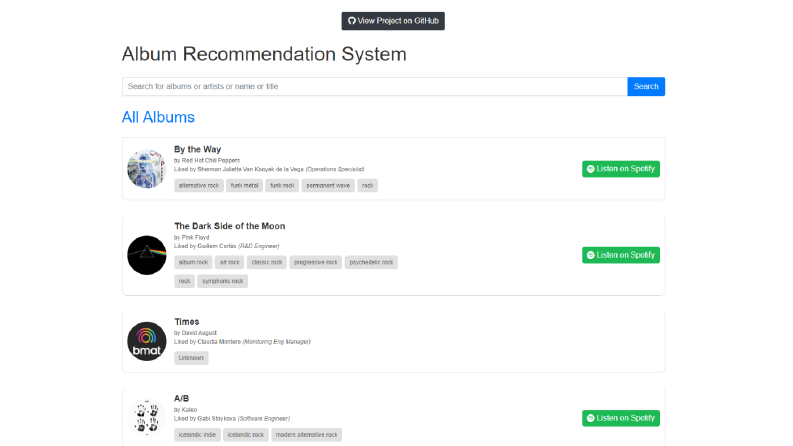Select The Dark Side of the Moon title
The height and width of the screenshot is (446, 793).
tap(230, 227)
